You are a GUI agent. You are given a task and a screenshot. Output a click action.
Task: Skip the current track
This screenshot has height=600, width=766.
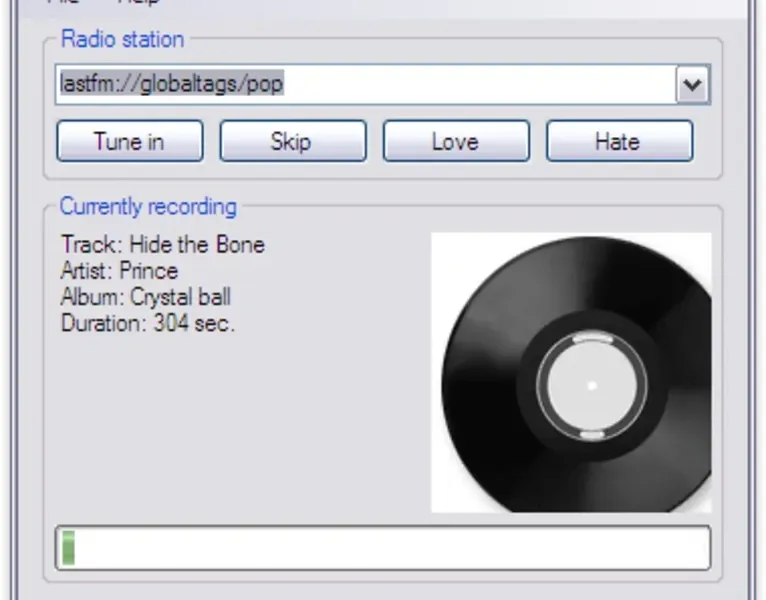click(293, 141)
